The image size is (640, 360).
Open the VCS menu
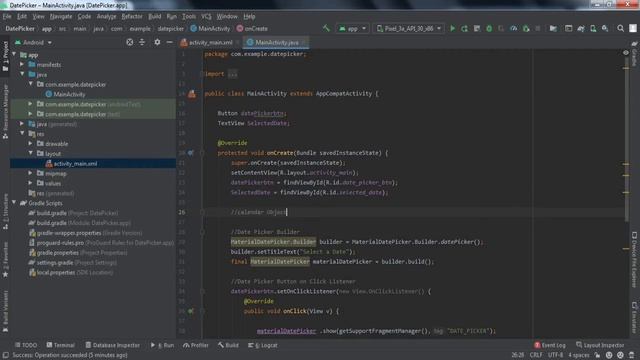pyautogui.click(x=206, y=16)
